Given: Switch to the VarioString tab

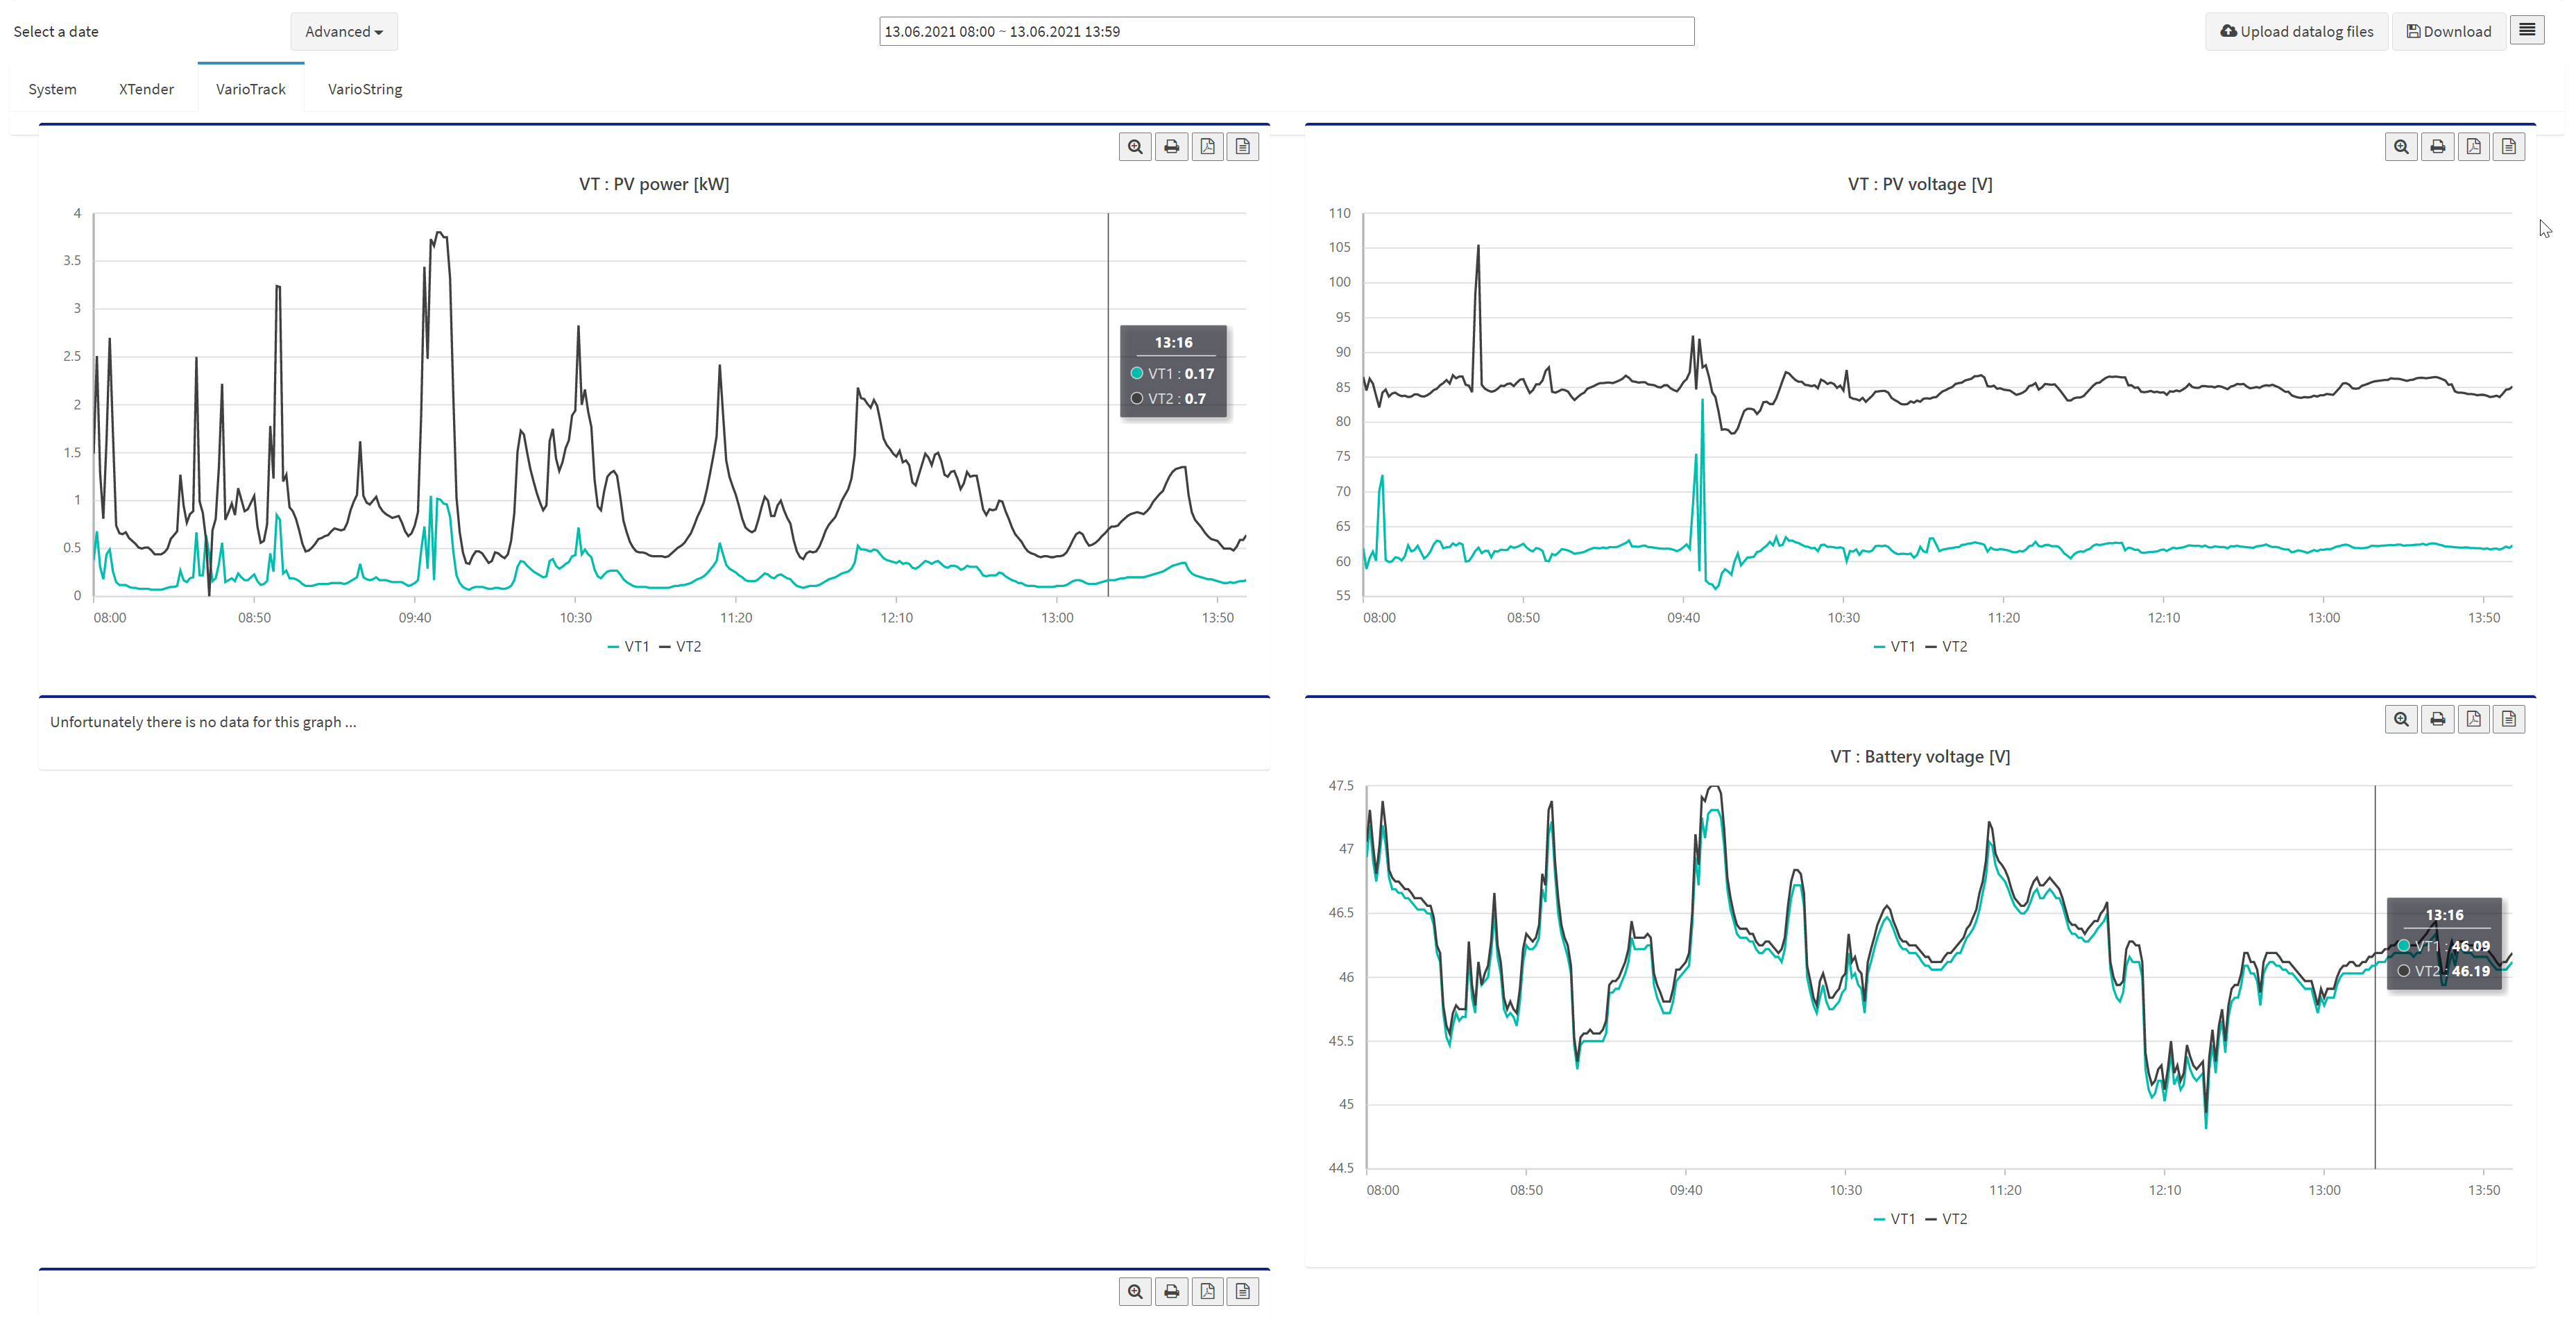Looking at the screenshot, I should click(365, 89).
